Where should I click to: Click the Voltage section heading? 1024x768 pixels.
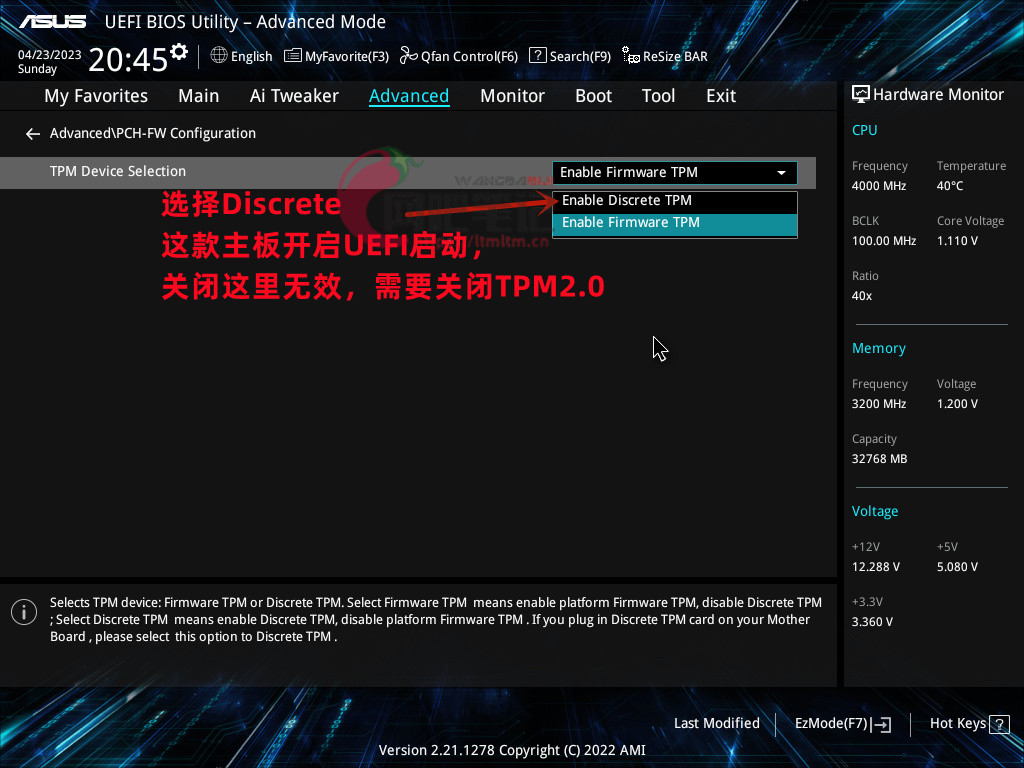pyautogui.click(x=874, y=512)
